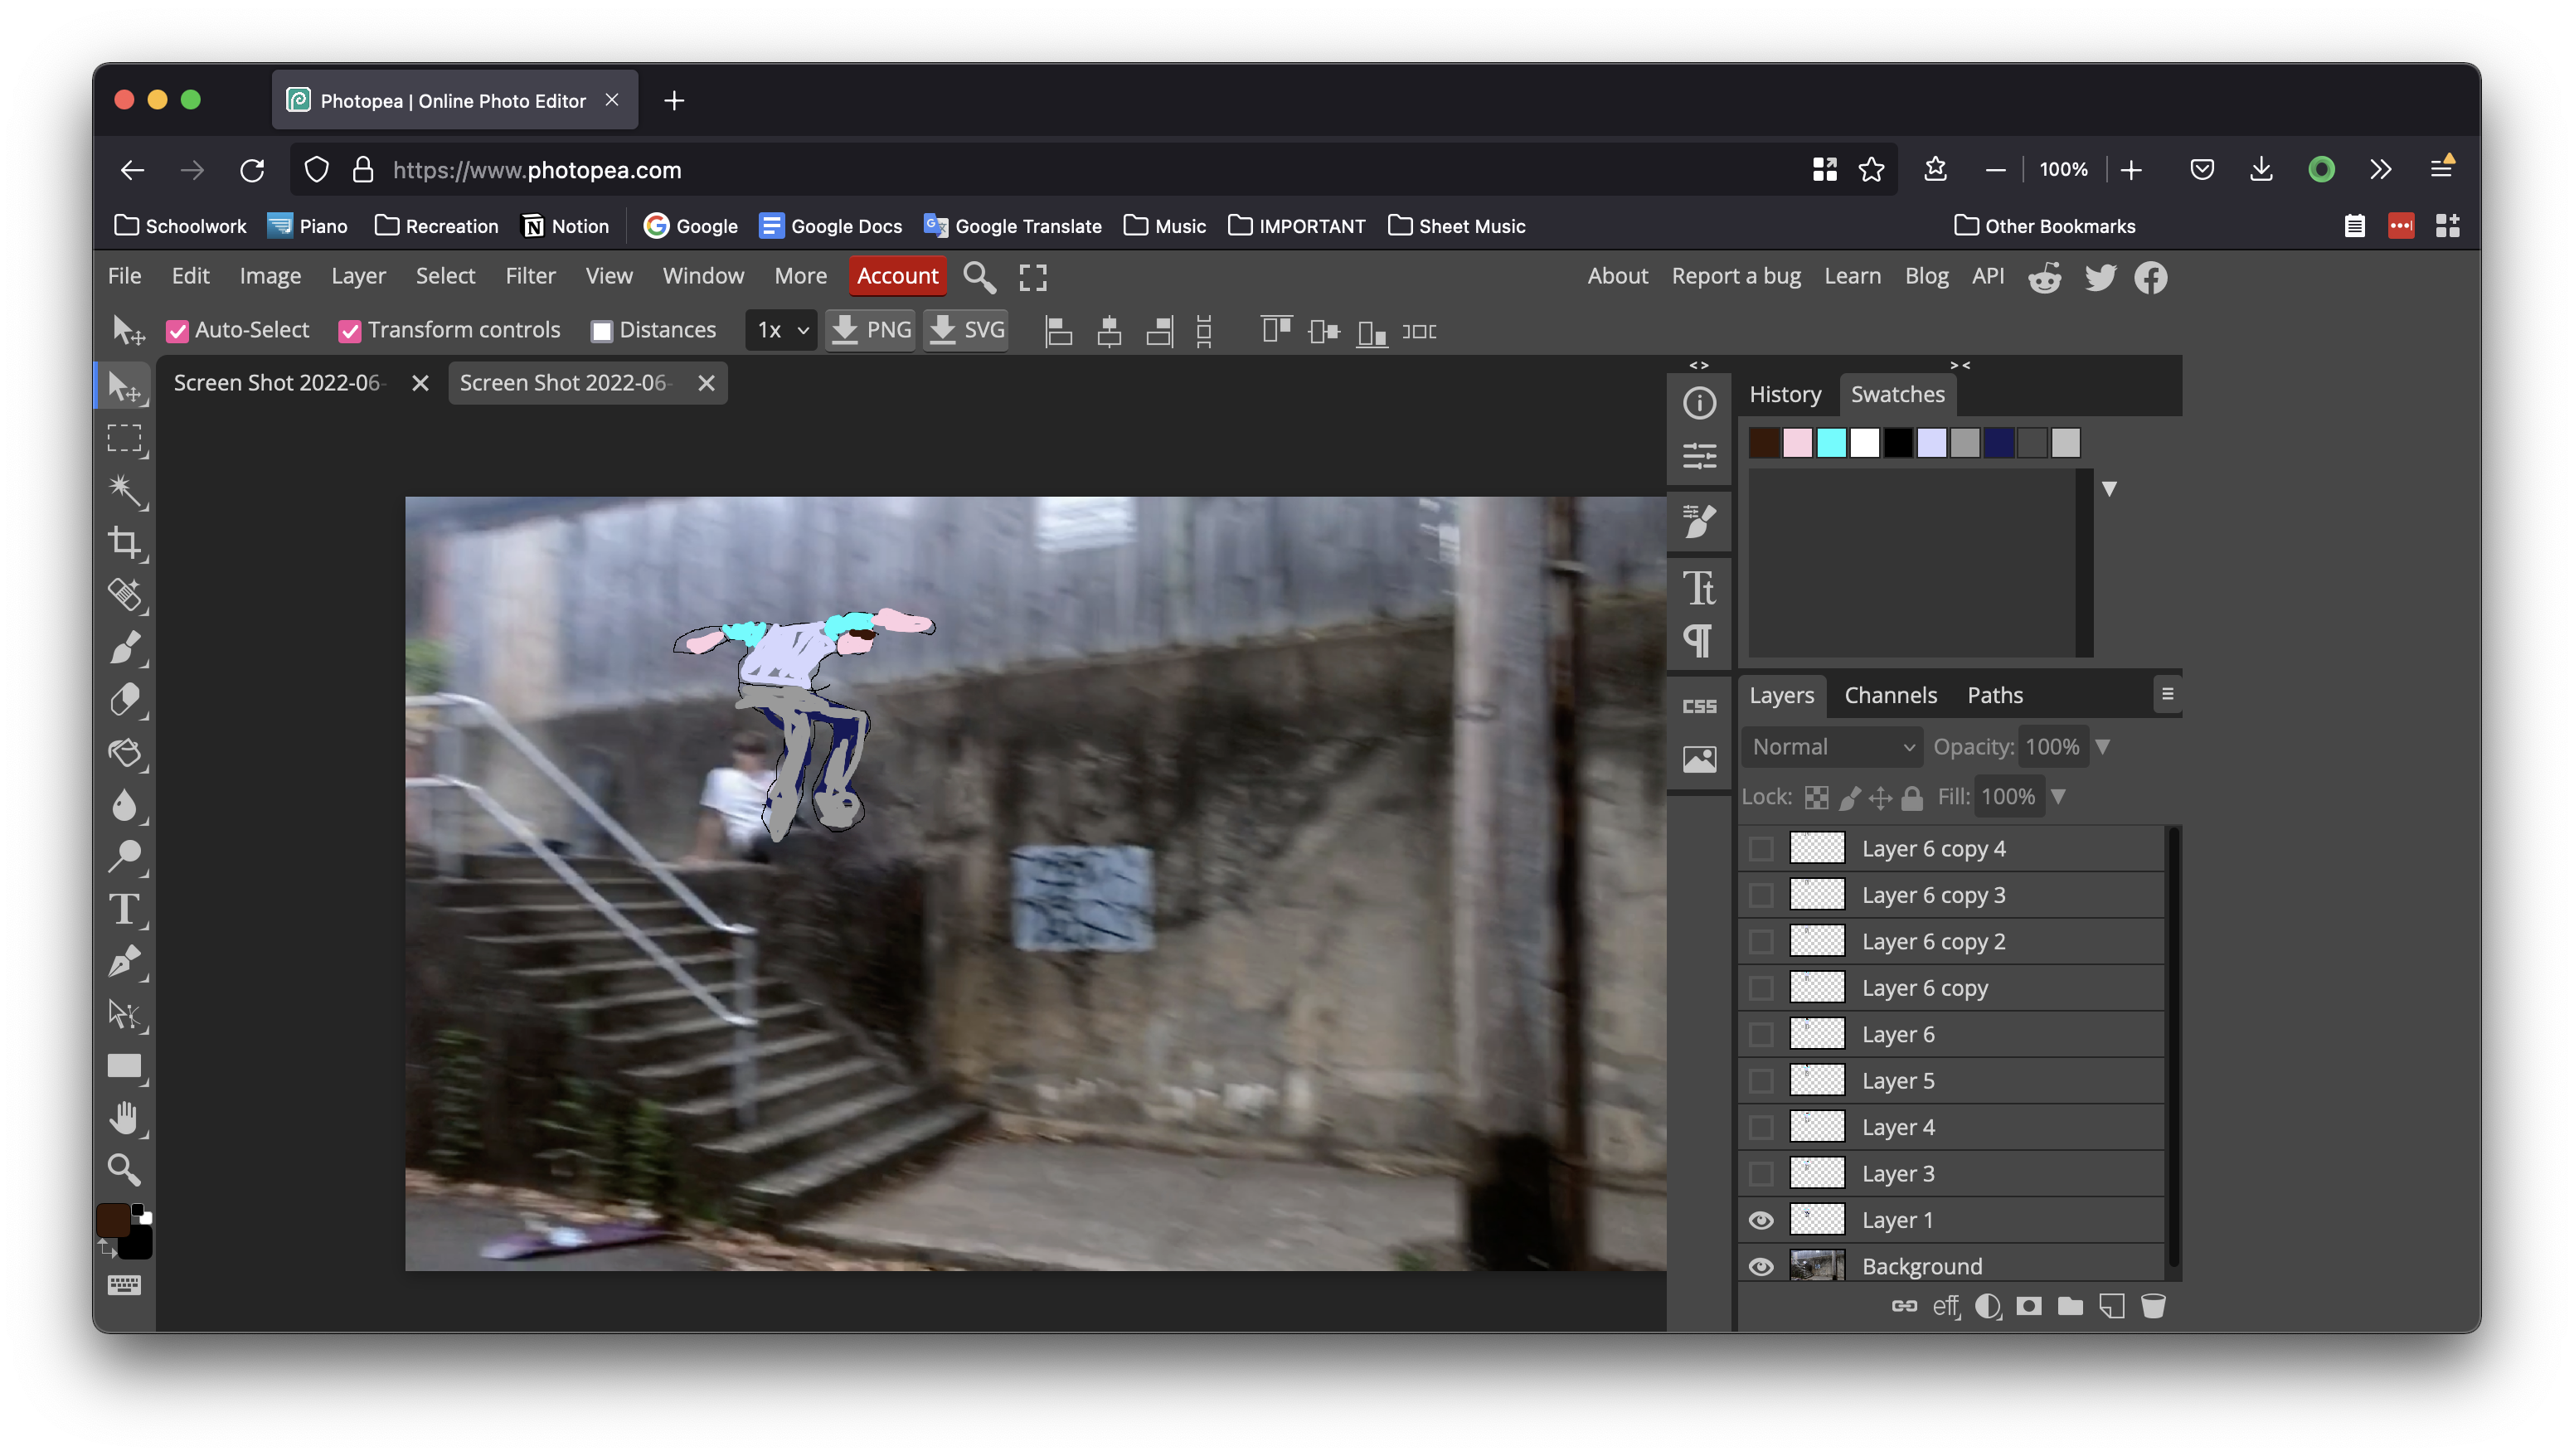The width and height of the screenshot is (2574, 1456).
Task: Hide the Background layer
Action: coord(1761,1267)
